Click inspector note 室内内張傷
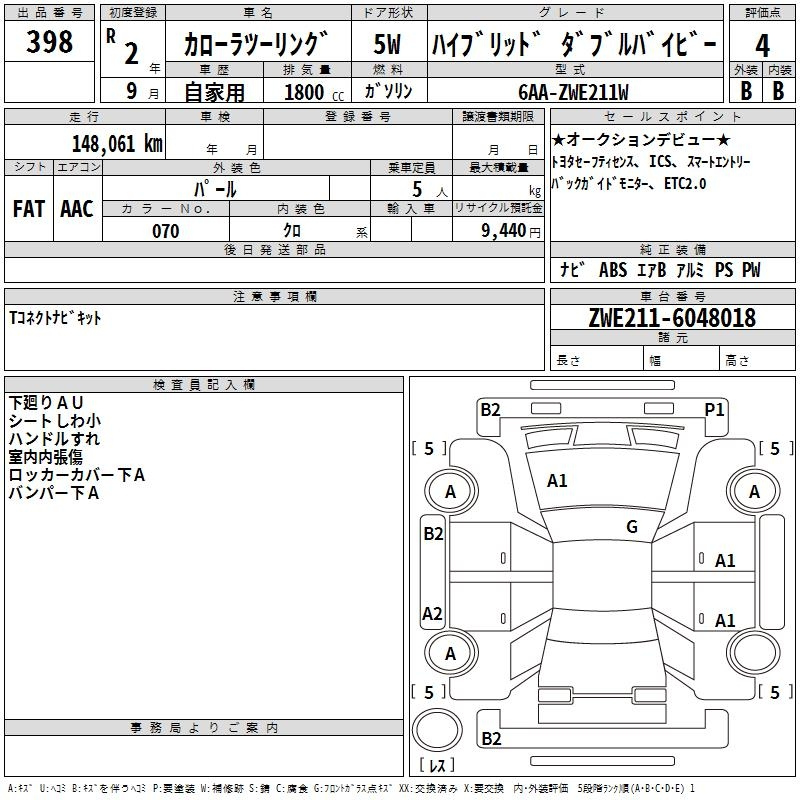This screenshot has height=800, width=800. click(45, 457)
